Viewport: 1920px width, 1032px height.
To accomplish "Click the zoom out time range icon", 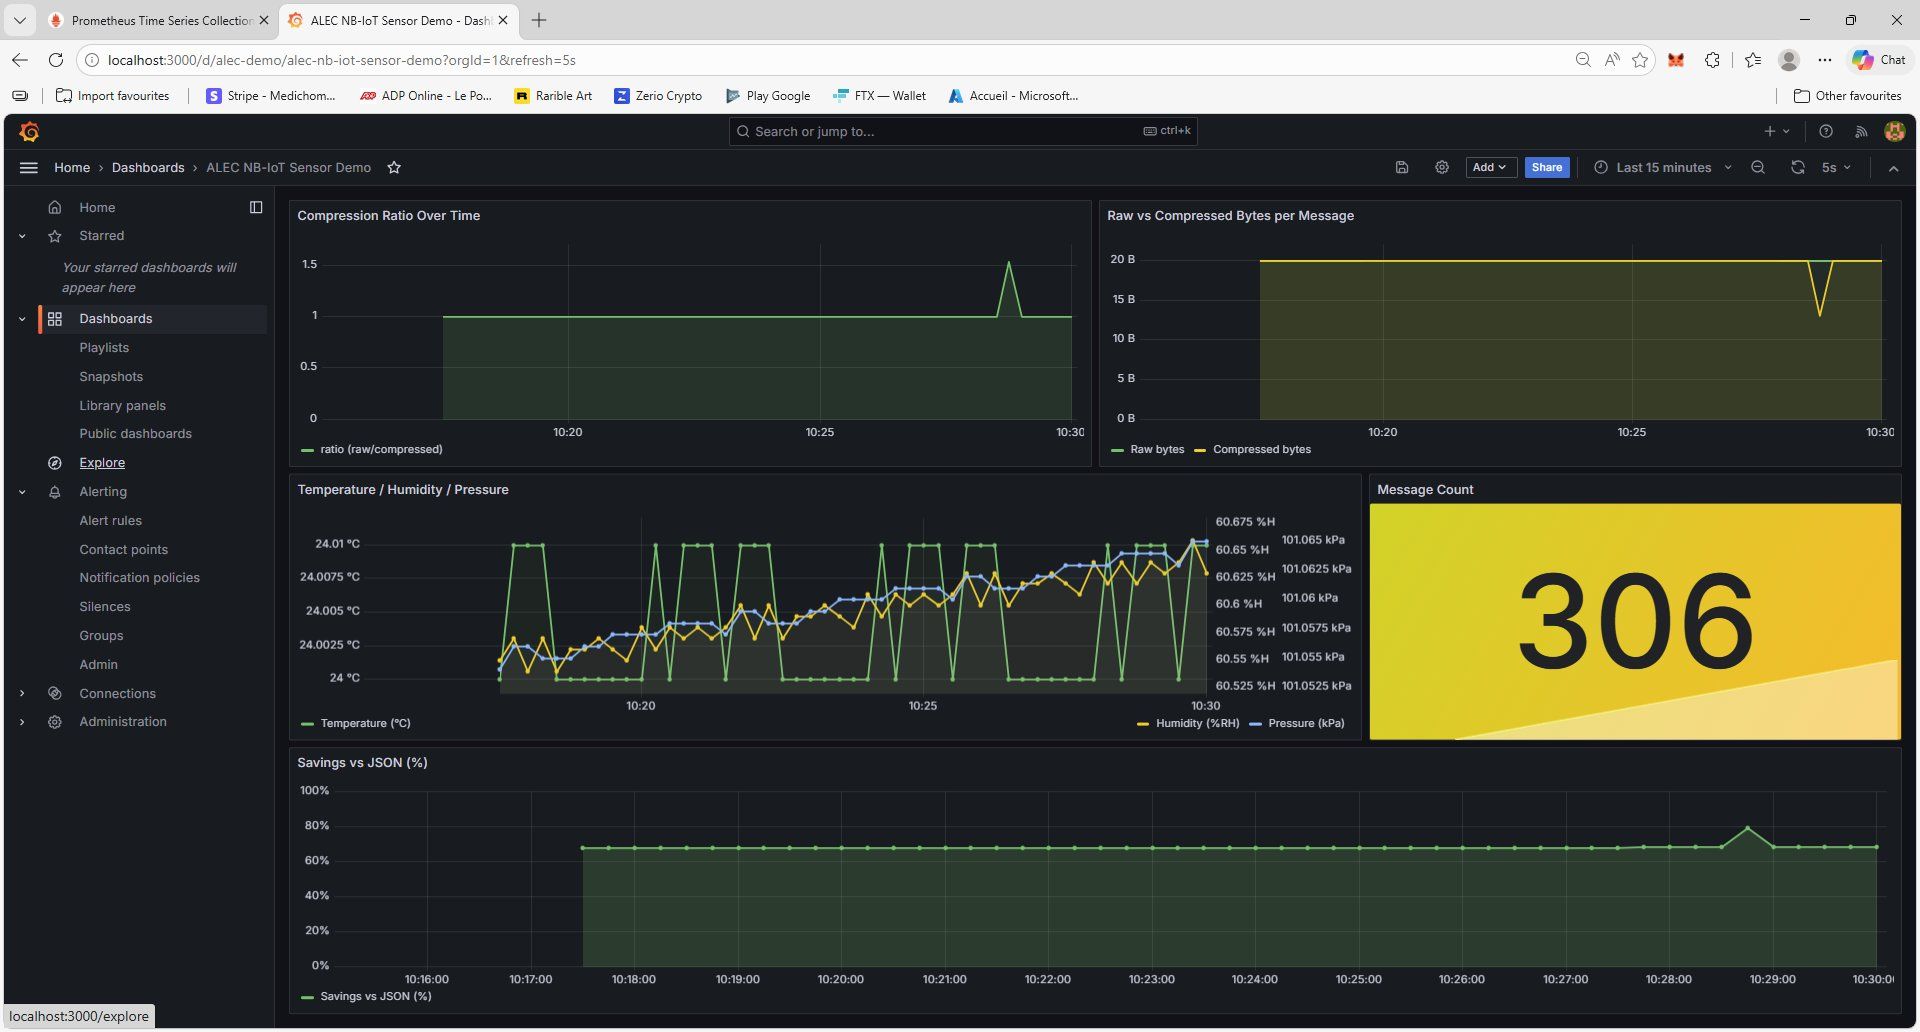I will pos(1758,168).
